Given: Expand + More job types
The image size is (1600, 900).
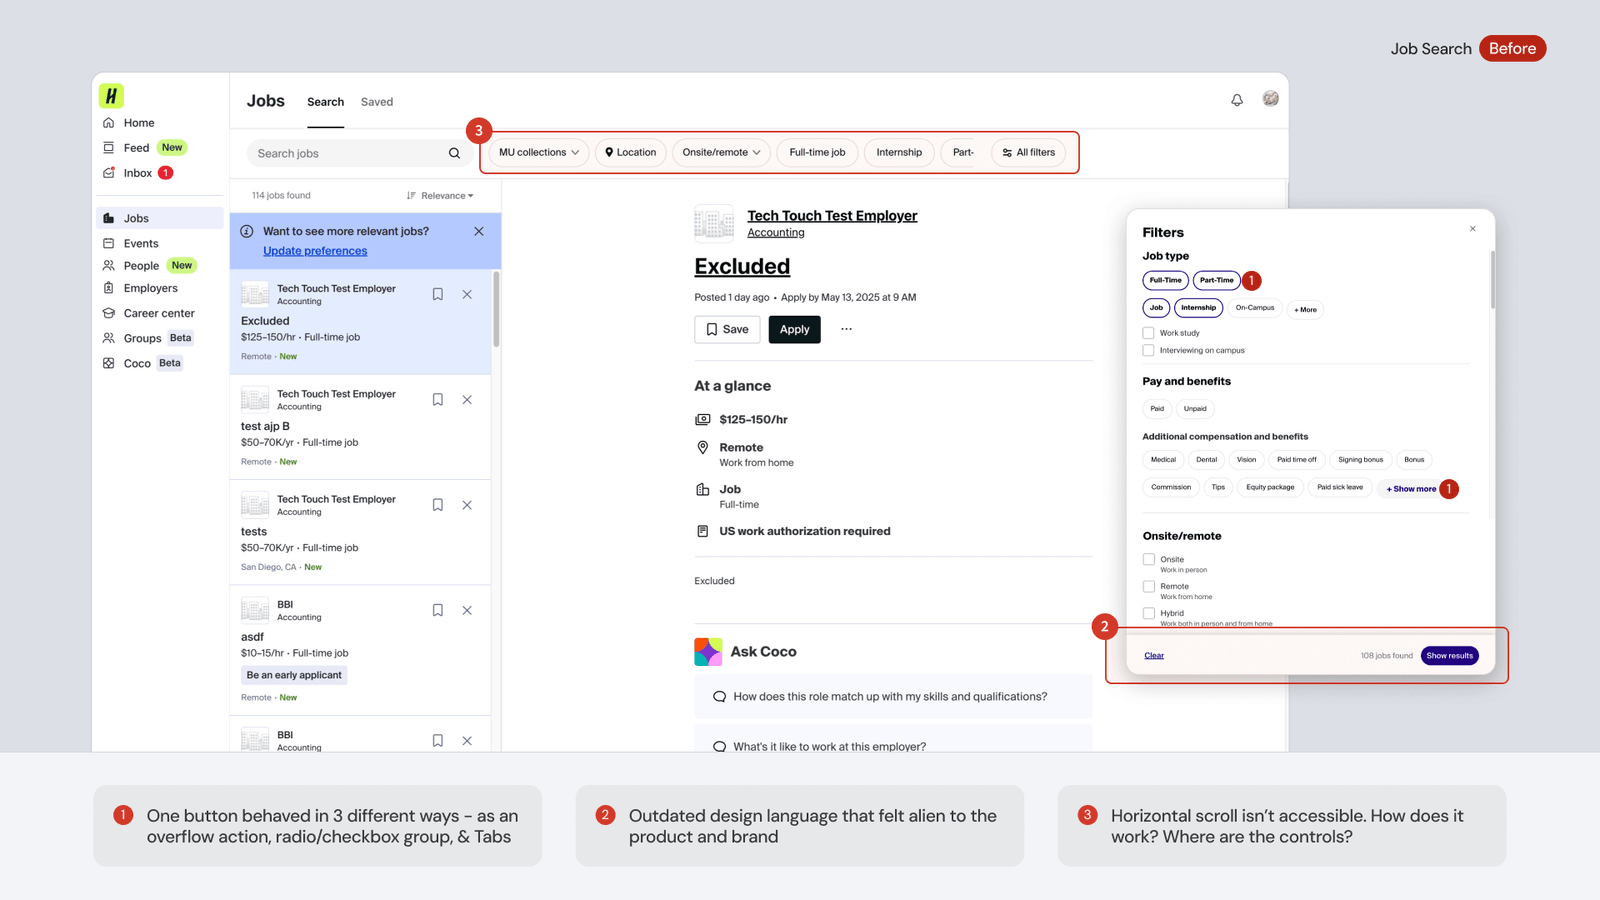Looking at the screenshot, I should tap(1306, 310).
